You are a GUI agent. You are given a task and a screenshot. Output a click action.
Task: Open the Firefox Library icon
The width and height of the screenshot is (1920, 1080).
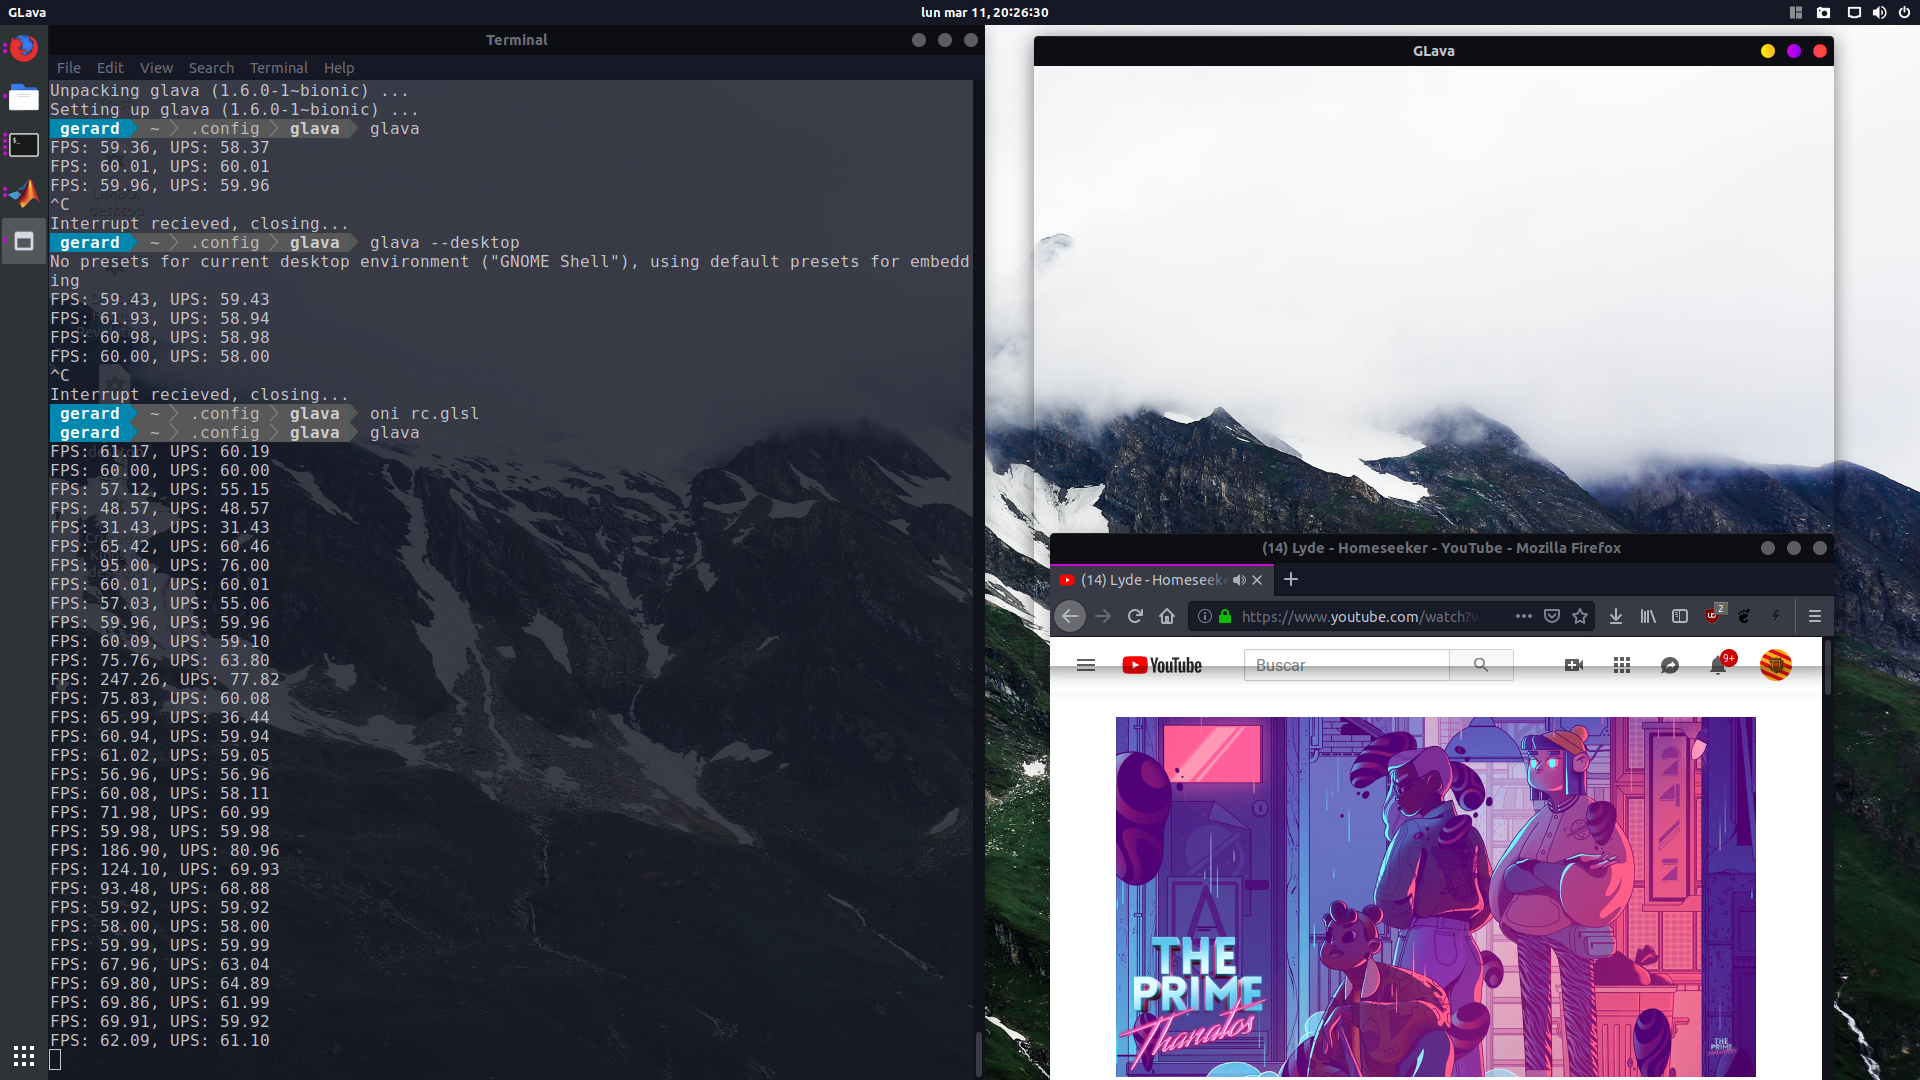[x=1648, y=616]
